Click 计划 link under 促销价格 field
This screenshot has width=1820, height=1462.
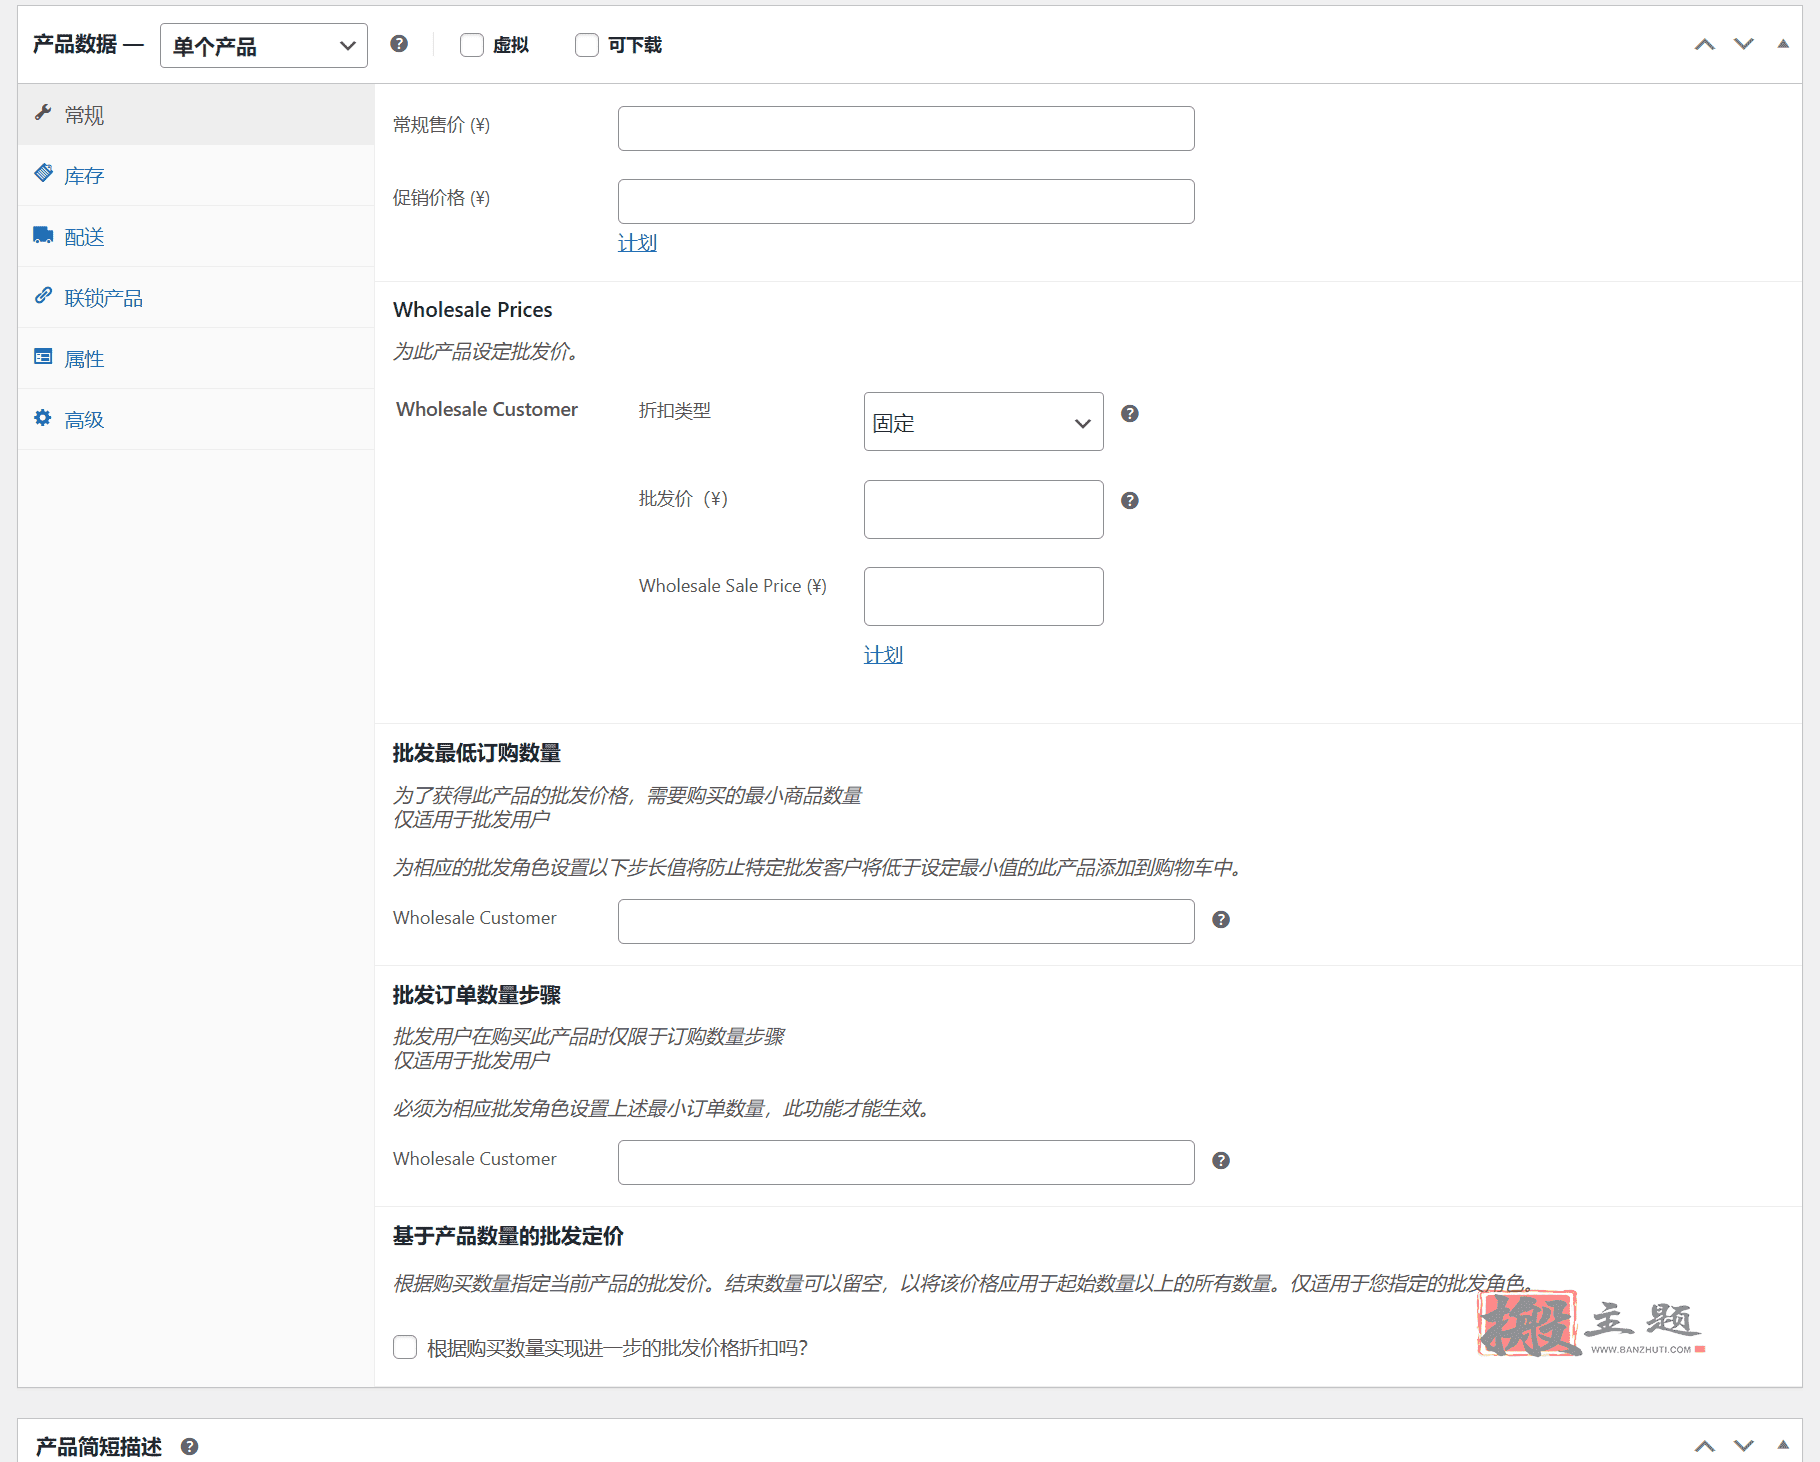click(637, 243)
